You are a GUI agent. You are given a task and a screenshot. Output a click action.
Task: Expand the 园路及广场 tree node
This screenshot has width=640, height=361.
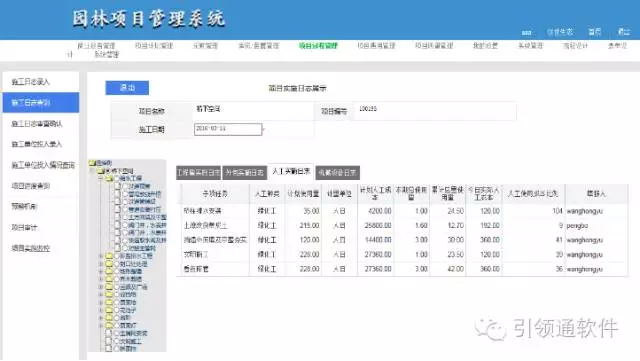101,287
